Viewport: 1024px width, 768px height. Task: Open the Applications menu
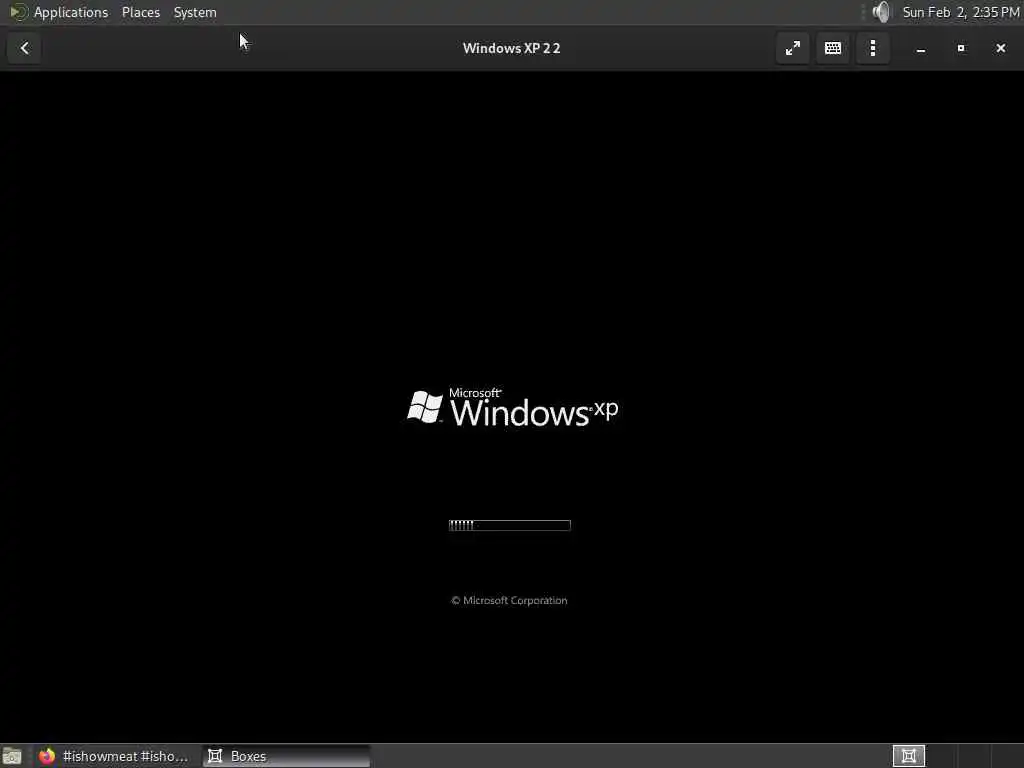tap(59, 12)
